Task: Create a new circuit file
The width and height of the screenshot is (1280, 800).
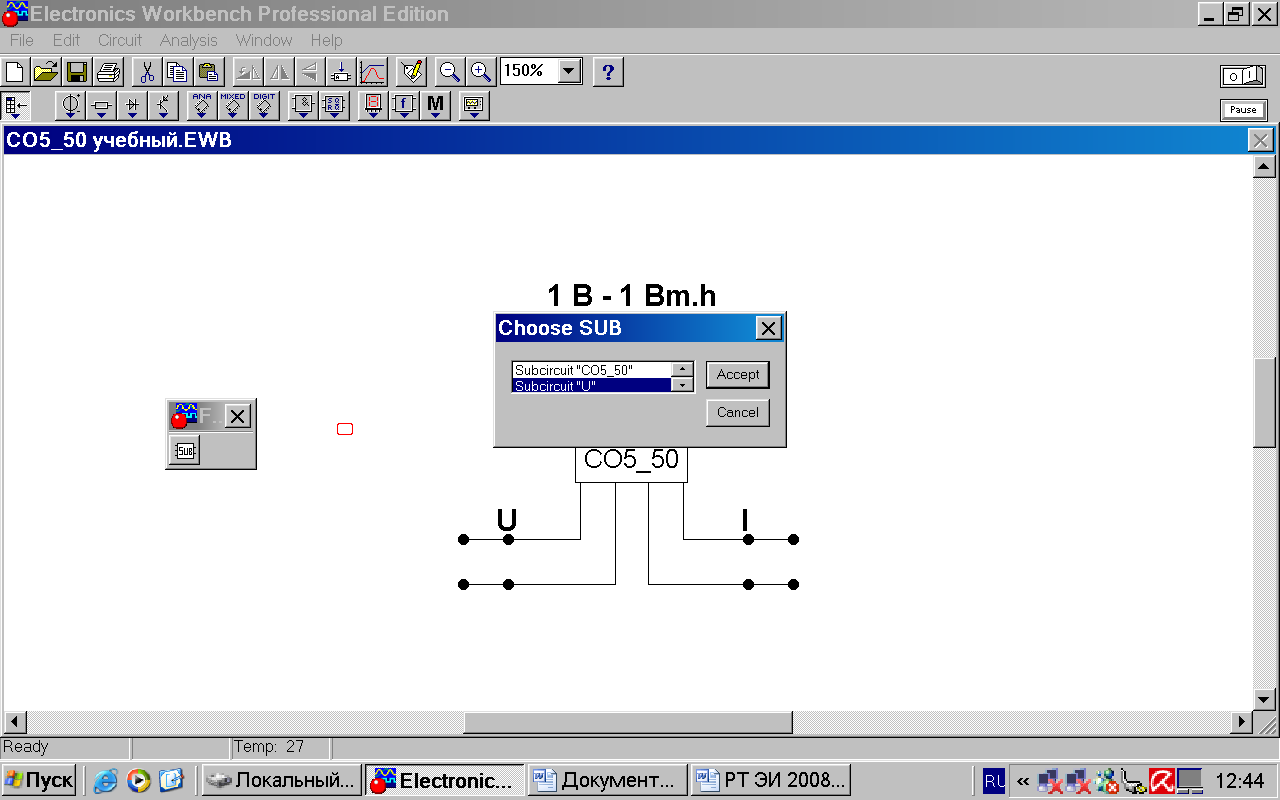Action: (15, 72)
